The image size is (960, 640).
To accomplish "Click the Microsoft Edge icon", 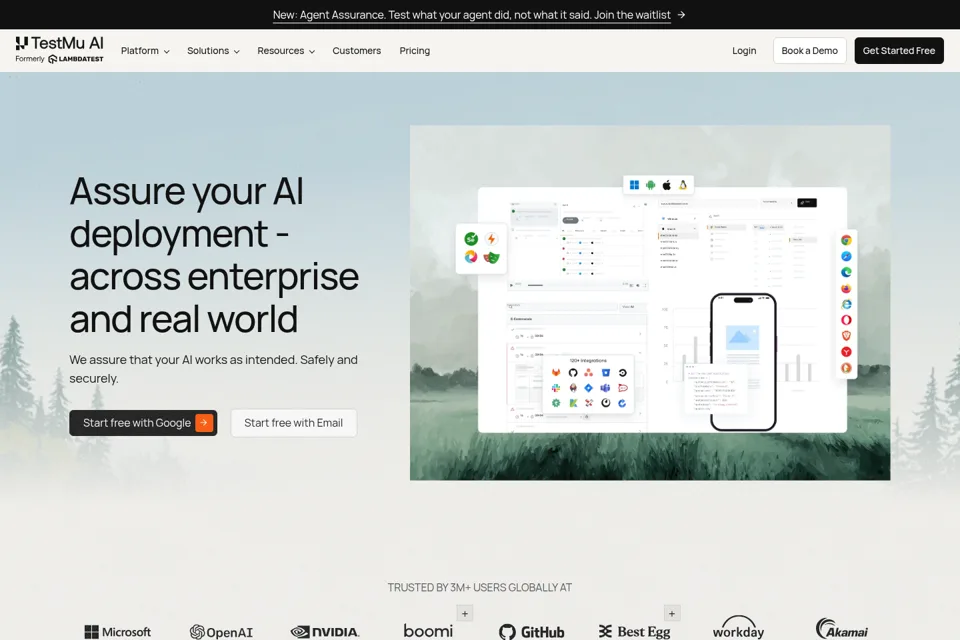I will (846, 272).
